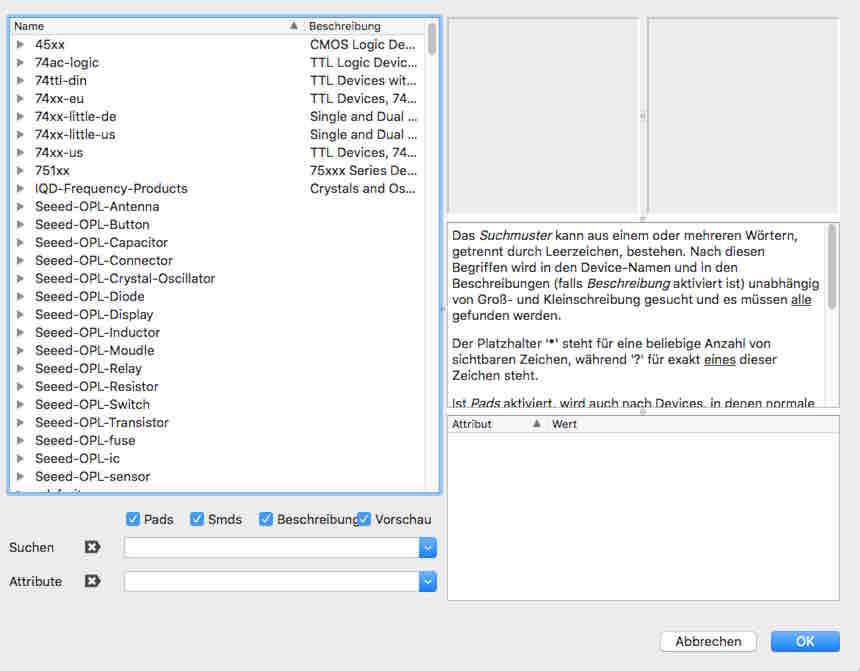
Task: Expand the Seeed-OPL-sensor library
Action: pos(20,477)
